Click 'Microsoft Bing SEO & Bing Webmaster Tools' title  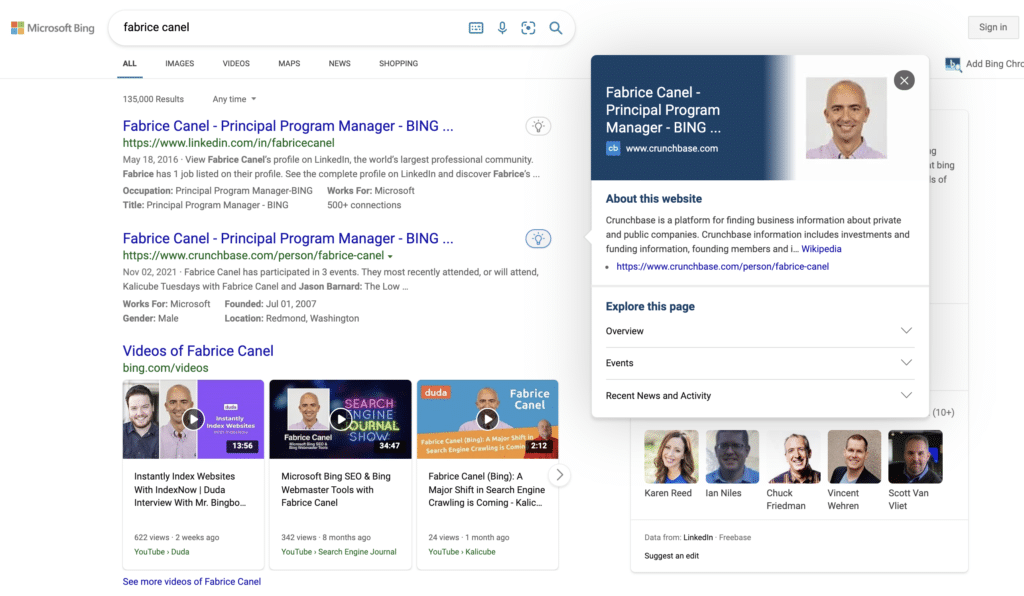336,490
